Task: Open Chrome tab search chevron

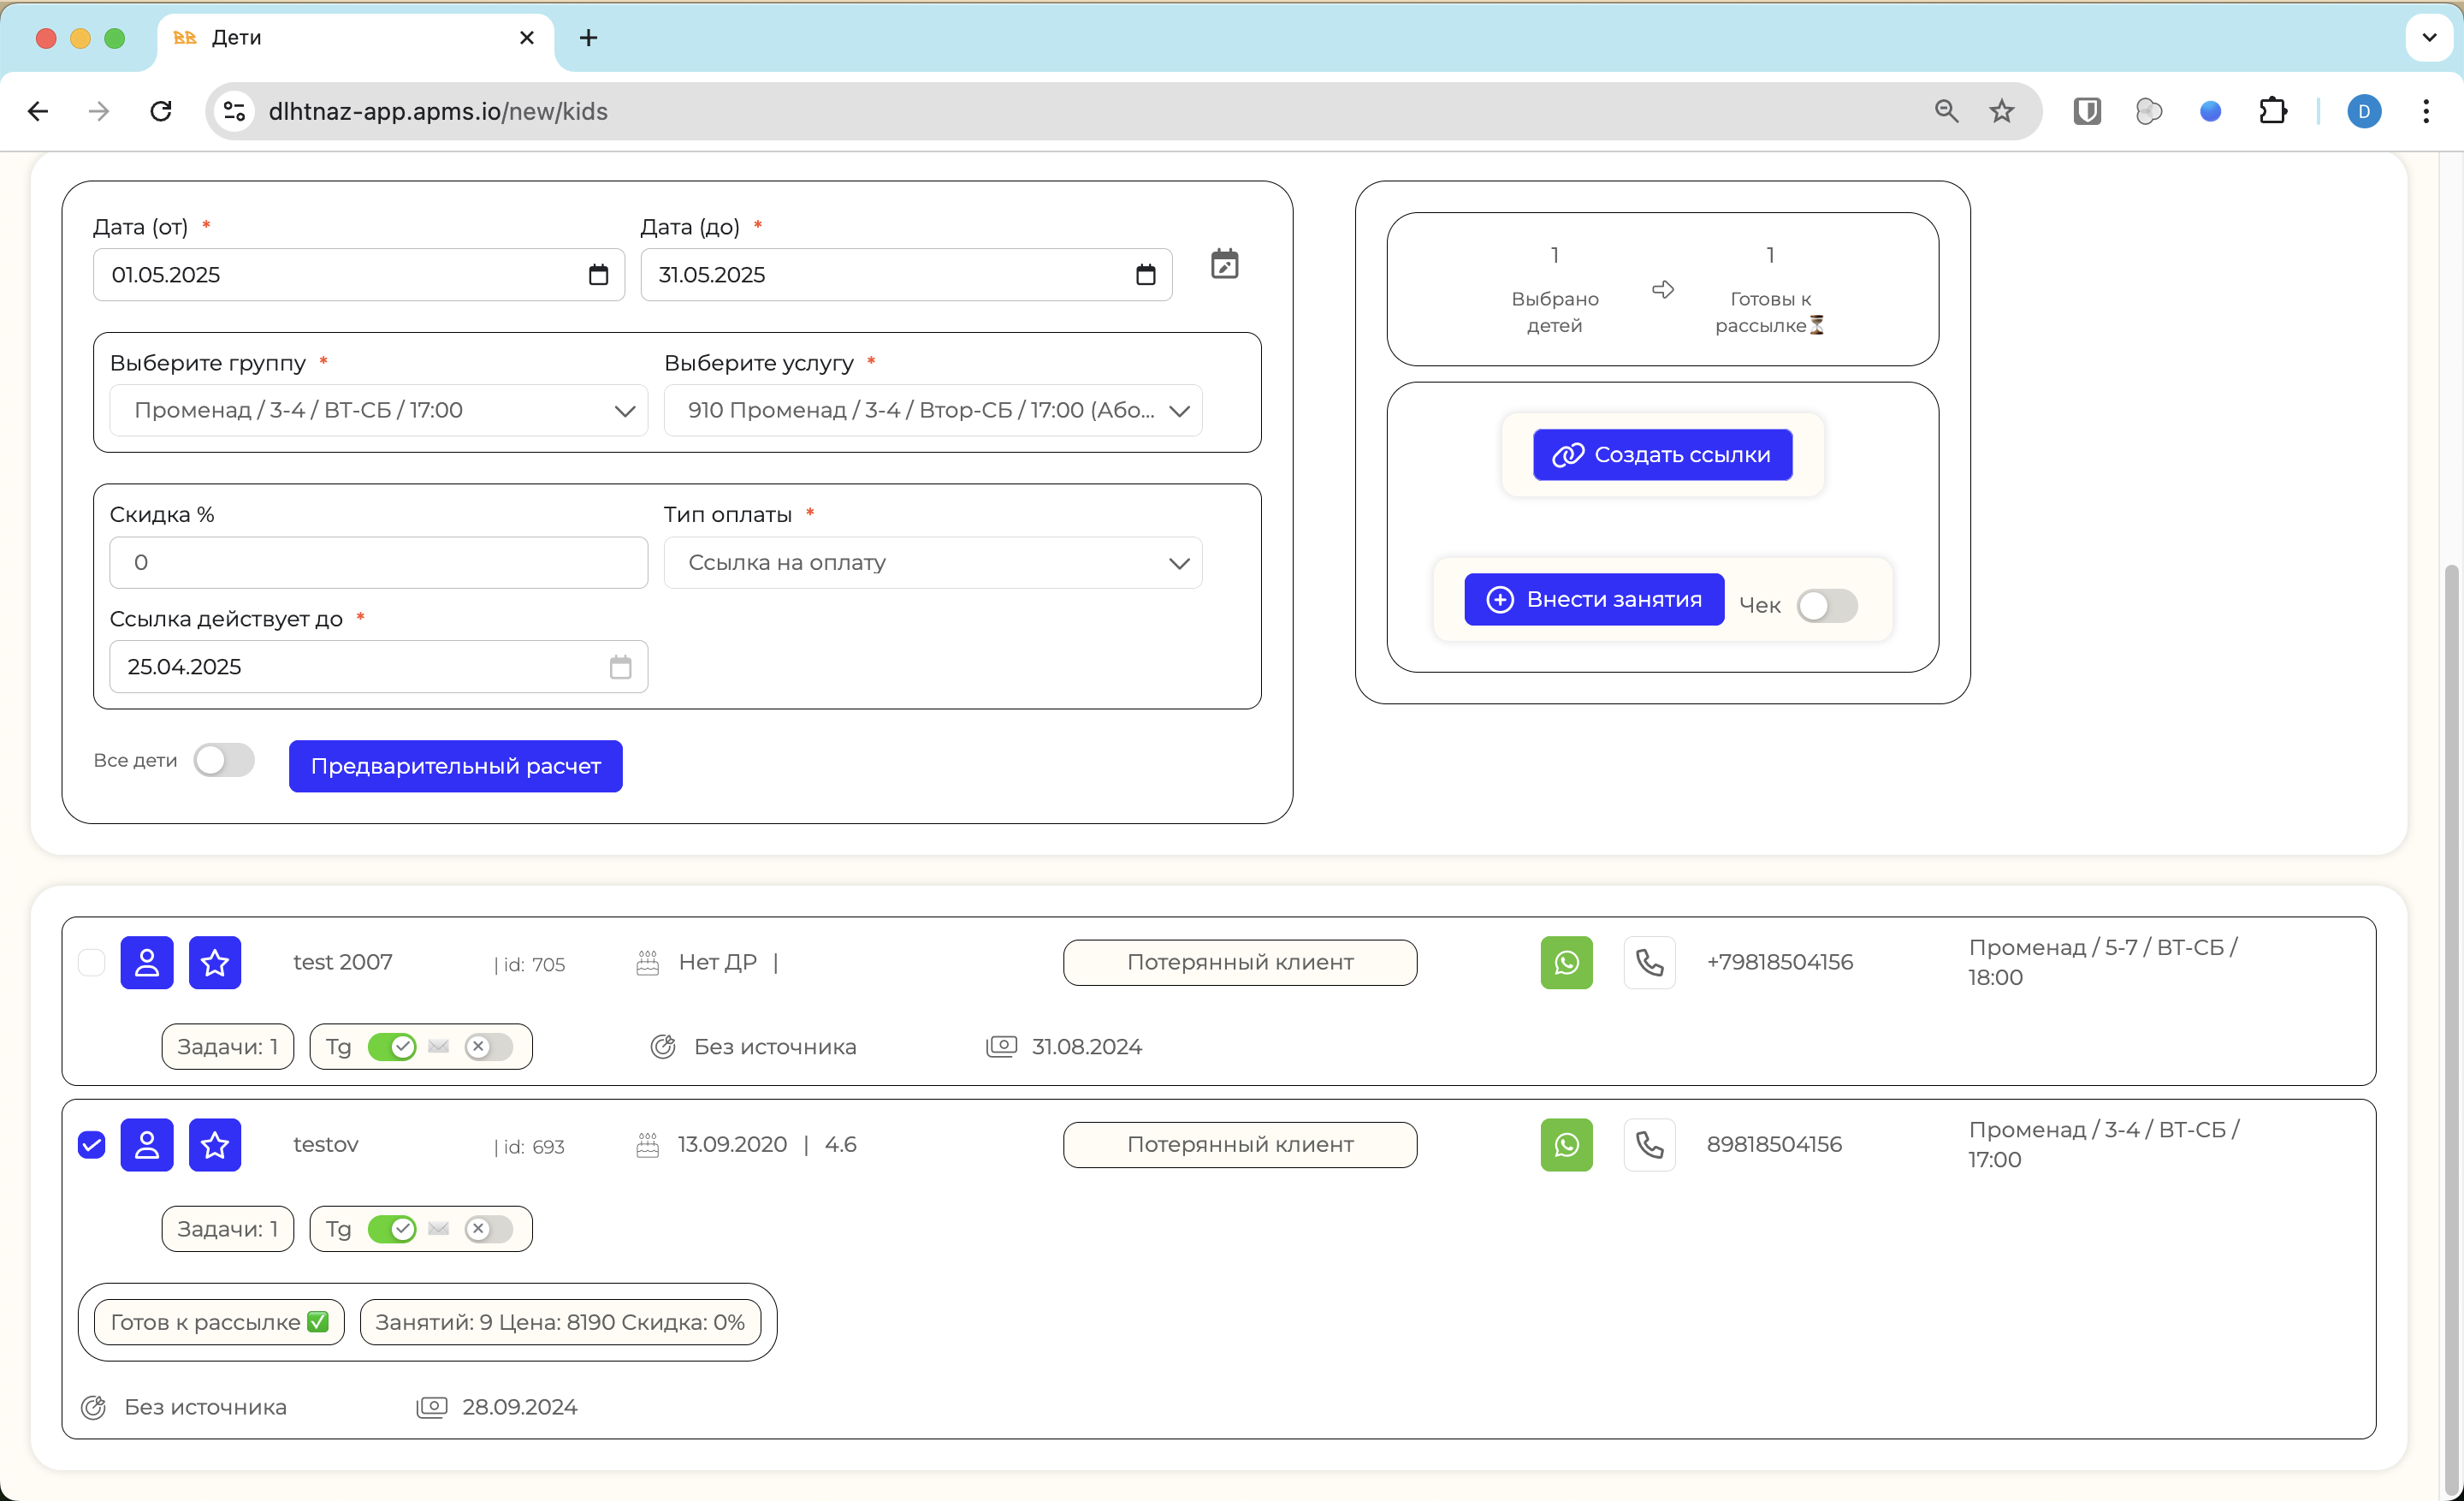Action: click(2429, 38)
